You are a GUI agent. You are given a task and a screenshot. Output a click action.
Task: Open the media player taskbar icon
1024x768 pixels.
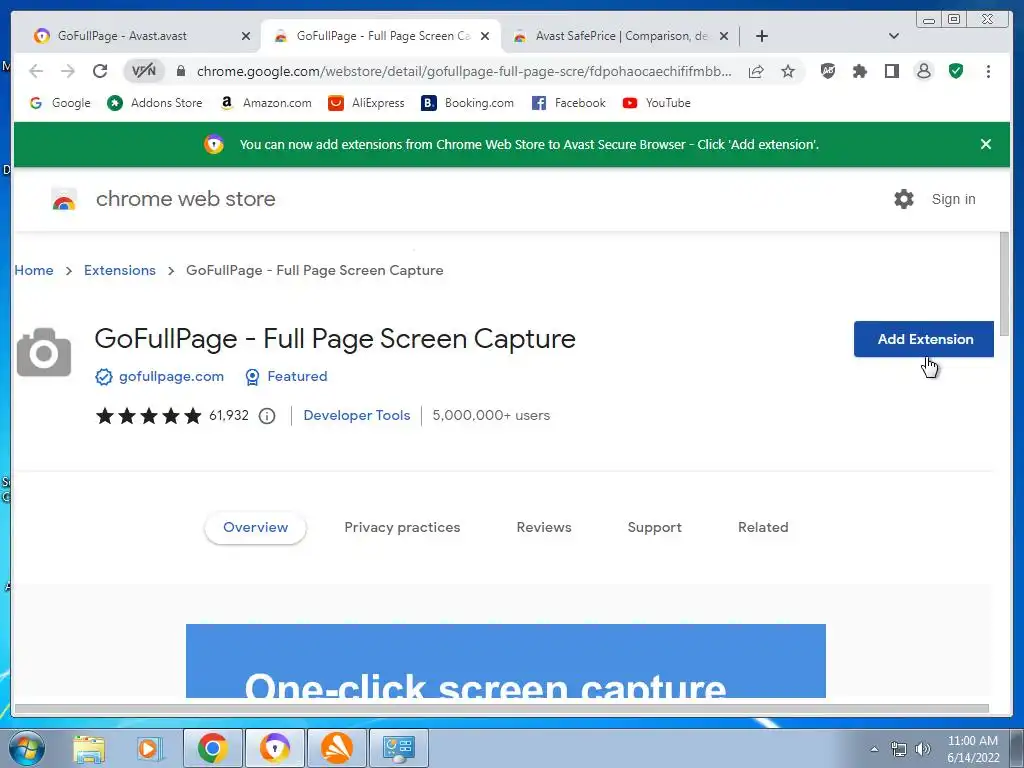click(148, 748)
